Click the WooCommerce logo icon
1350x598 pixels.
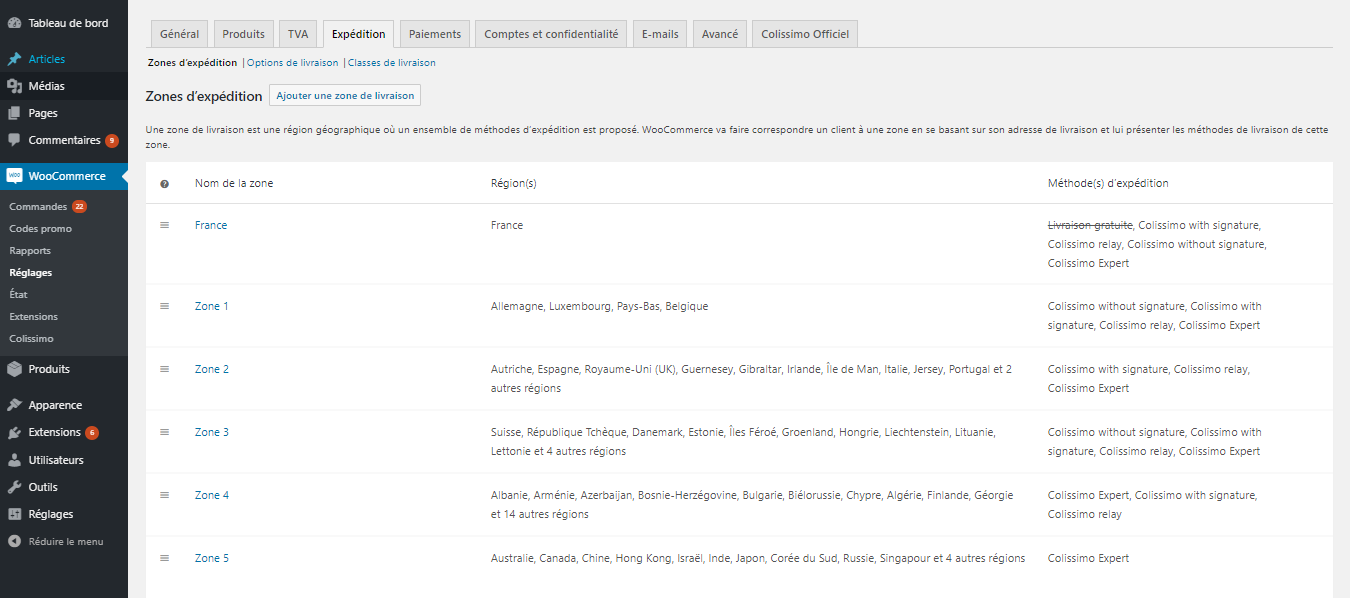(14, 176)
